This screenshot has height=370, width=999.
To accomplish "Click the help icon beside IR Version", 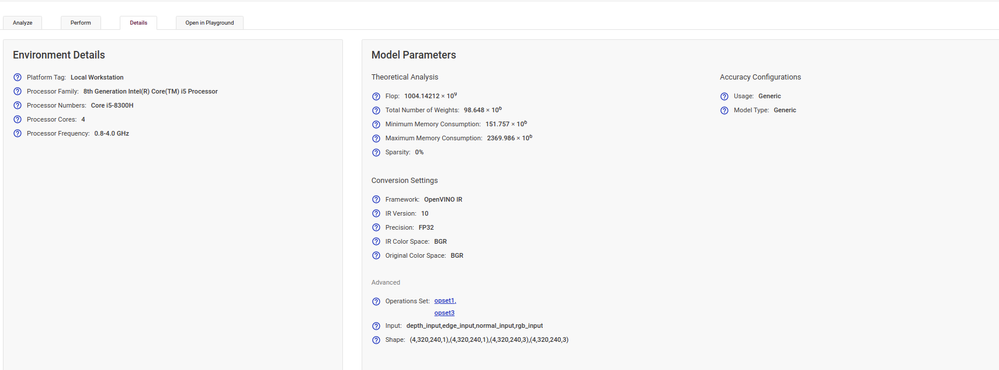I will (376, 213).
